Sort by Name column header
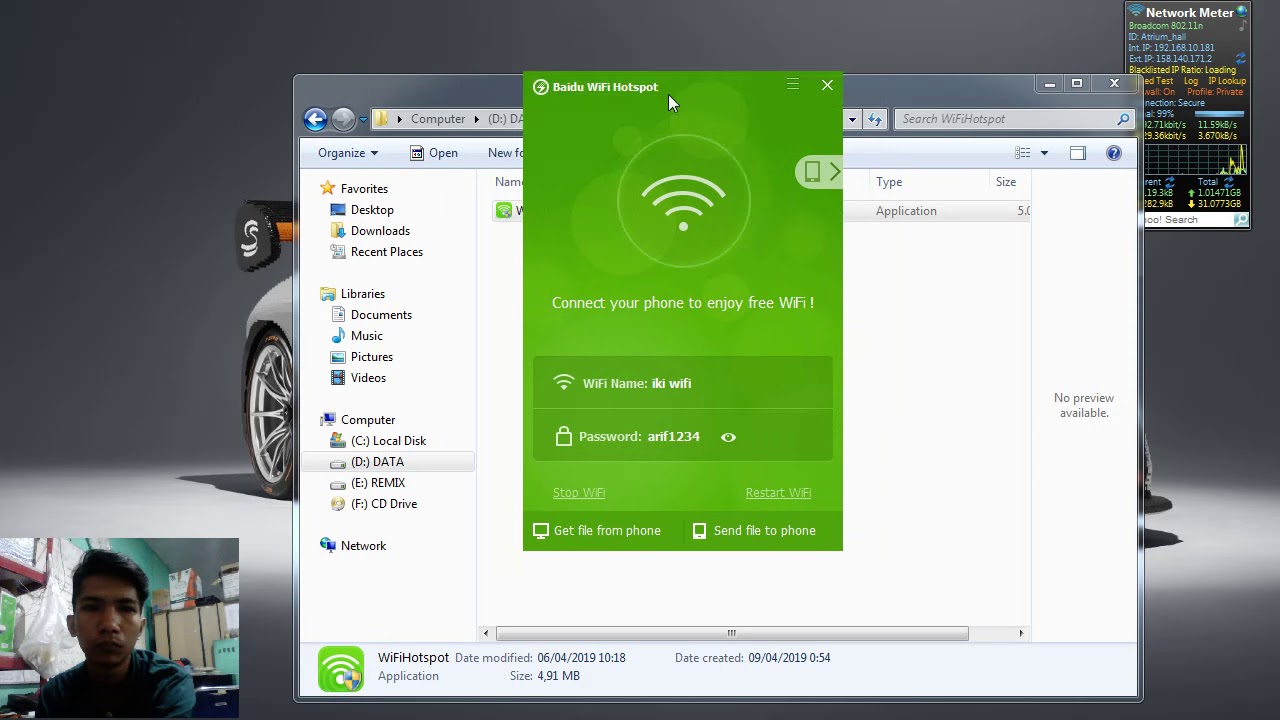The width and height of the screenshot is (1280, 720). click(x=508, y=182)
